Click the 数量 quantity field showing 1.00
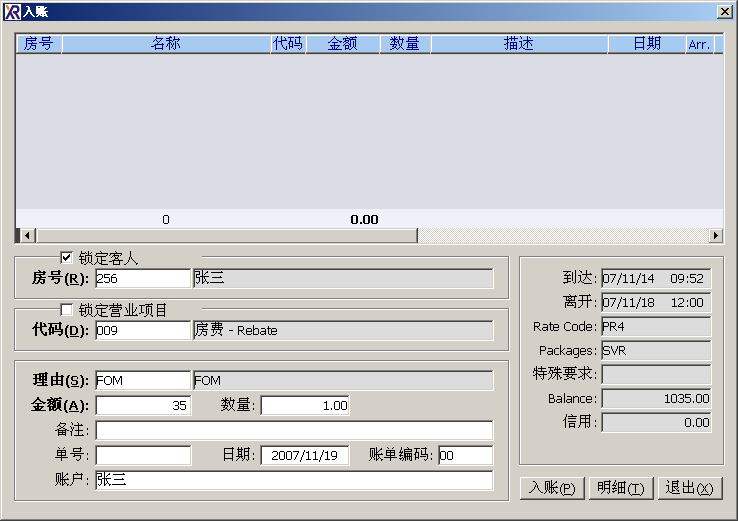The width and height of the screenshot is (738, 521). coord(305,405)
